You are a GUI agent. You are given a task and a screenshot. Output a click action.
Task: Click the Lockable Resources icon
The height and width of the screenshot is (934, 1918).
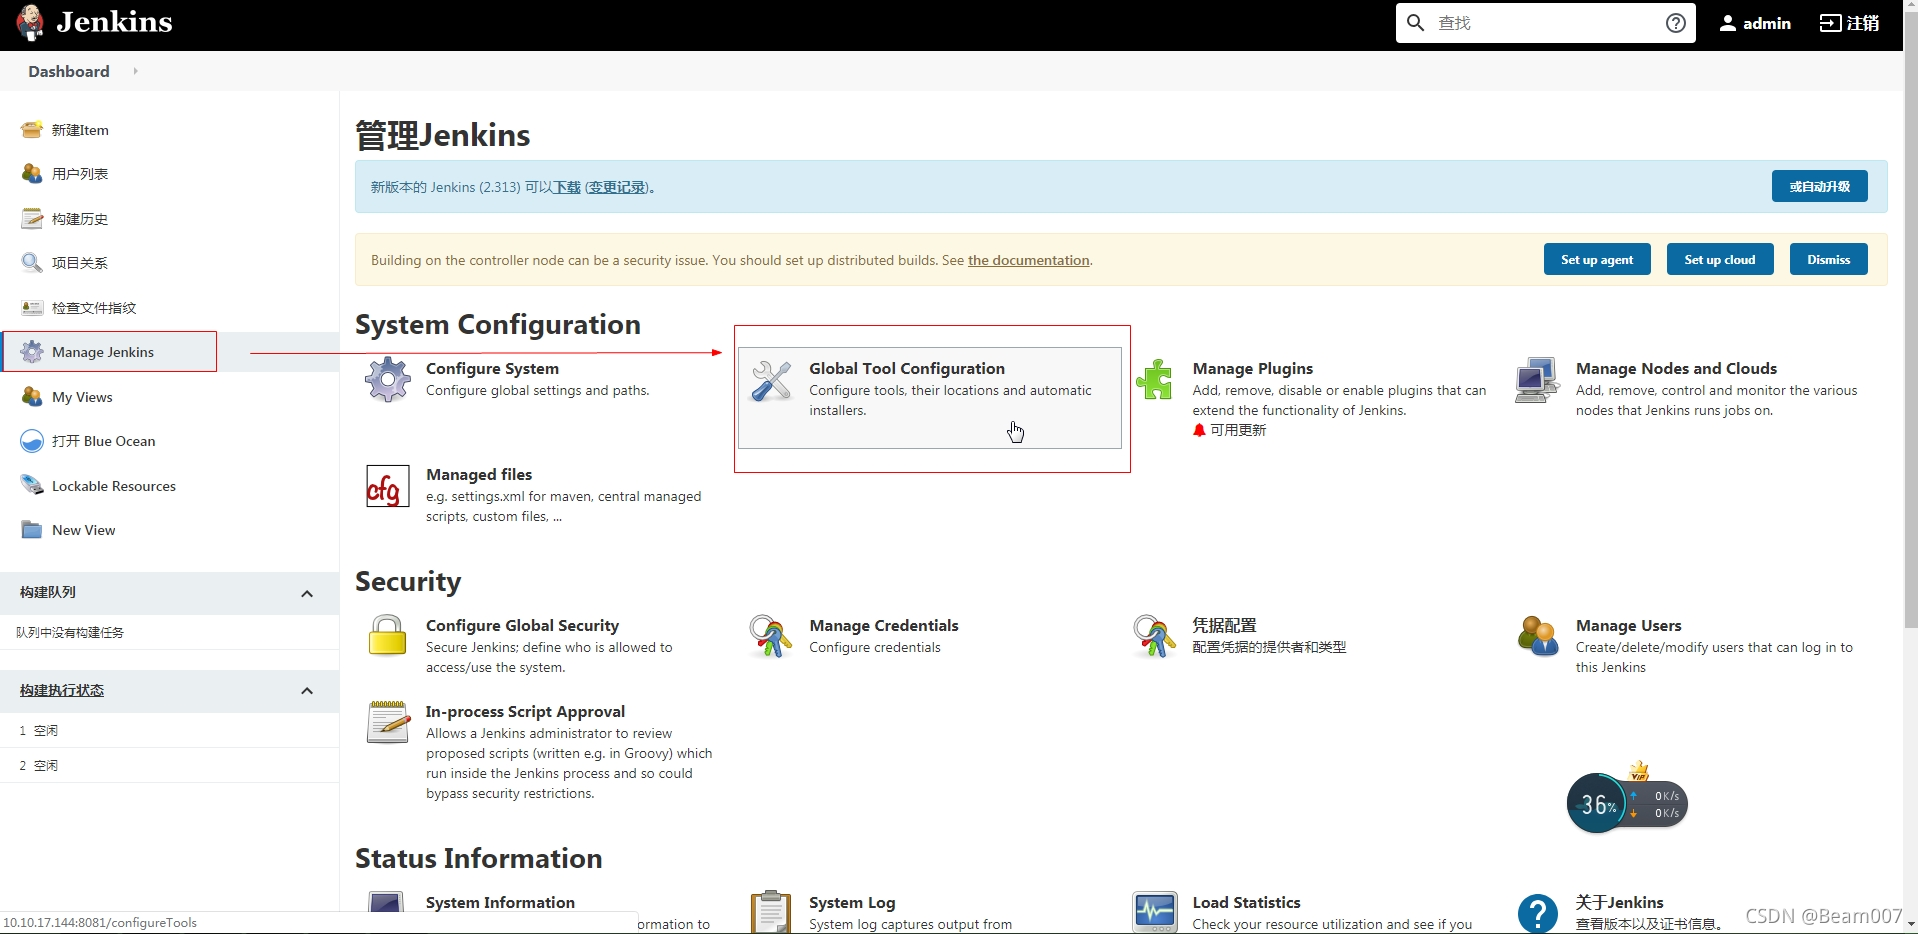(32, 486)
